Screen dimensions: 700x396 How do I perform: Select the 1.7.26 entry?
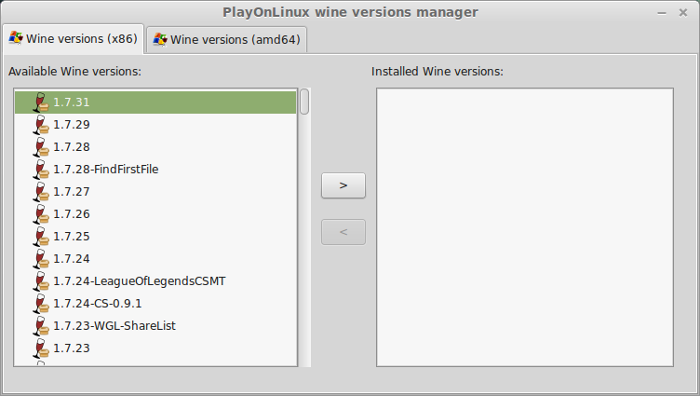[x=155, y=214]
